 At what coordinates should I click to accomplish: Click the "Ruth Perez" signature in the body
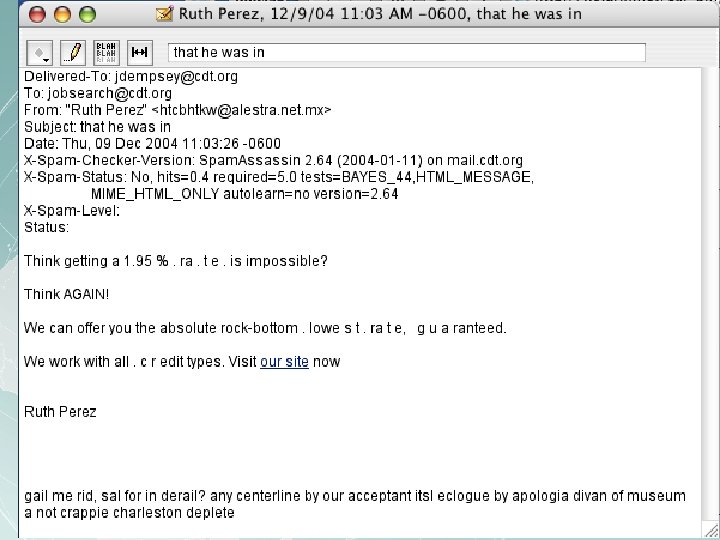61,411
